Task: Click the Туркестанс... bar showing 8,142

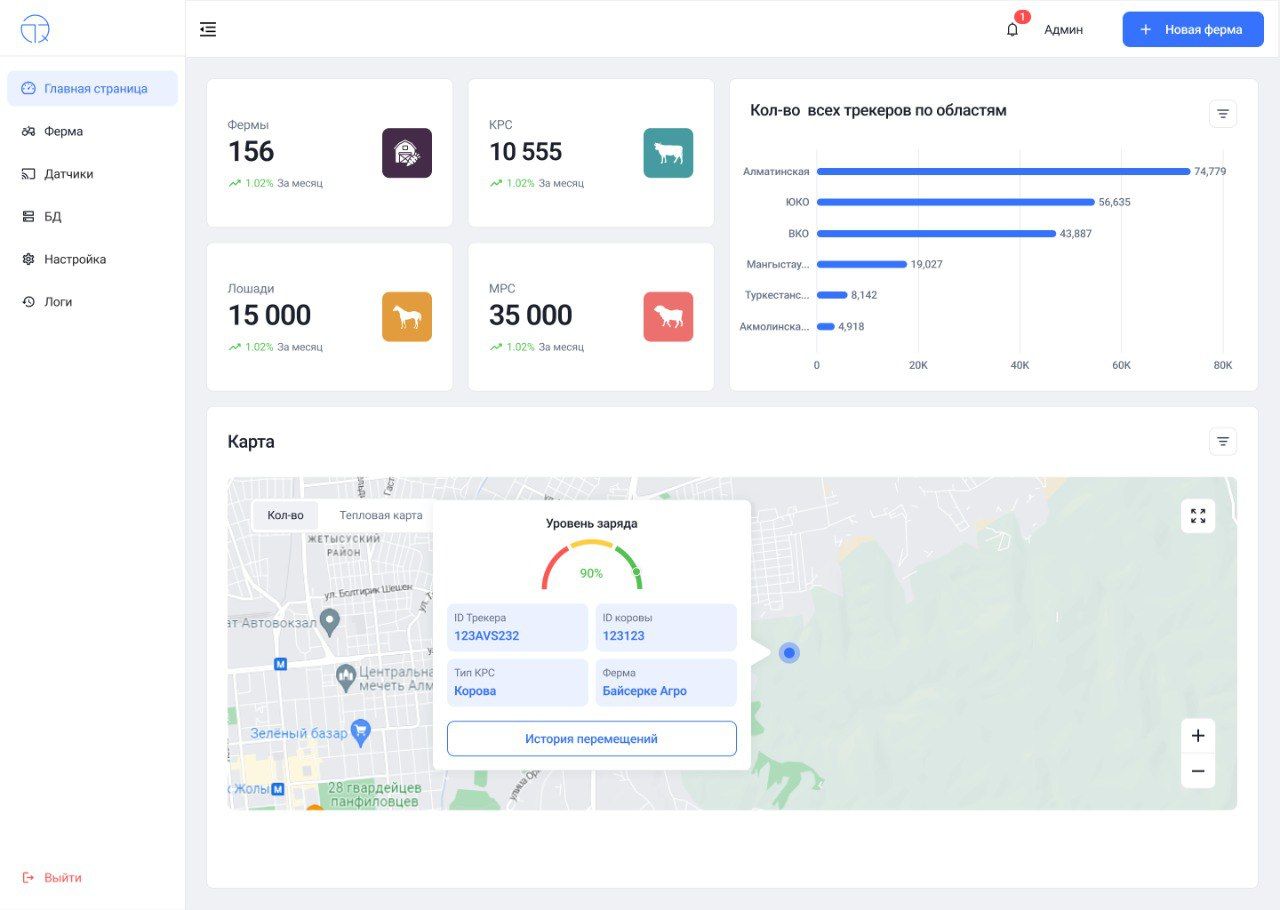Action: pyautogui.click(x=832, y=295)
